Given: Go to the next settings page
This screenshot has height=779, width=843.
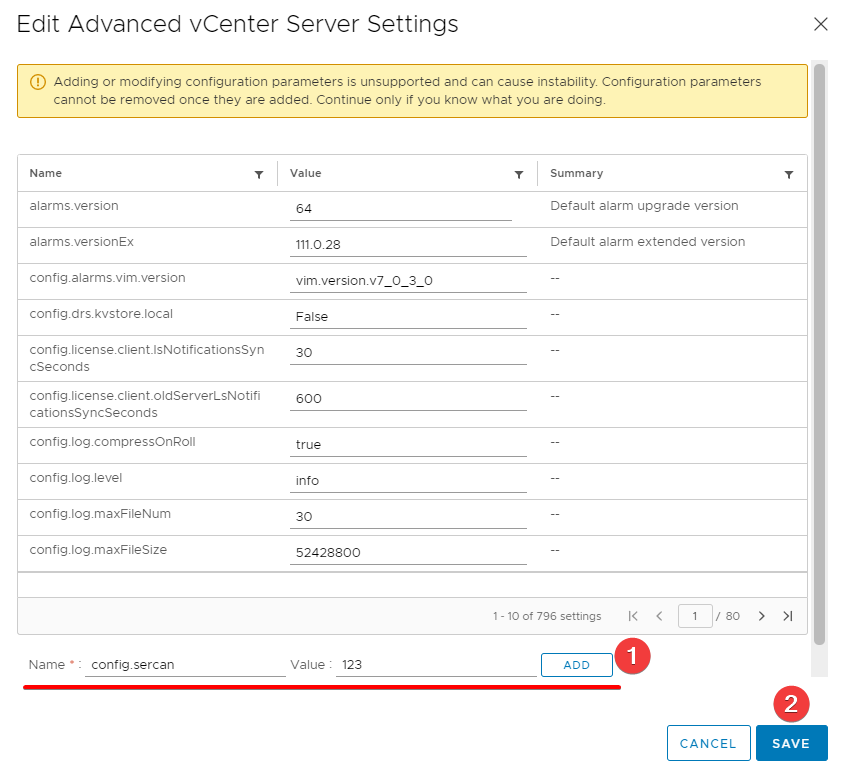Looking at the screenshot, I should point(762,616).
